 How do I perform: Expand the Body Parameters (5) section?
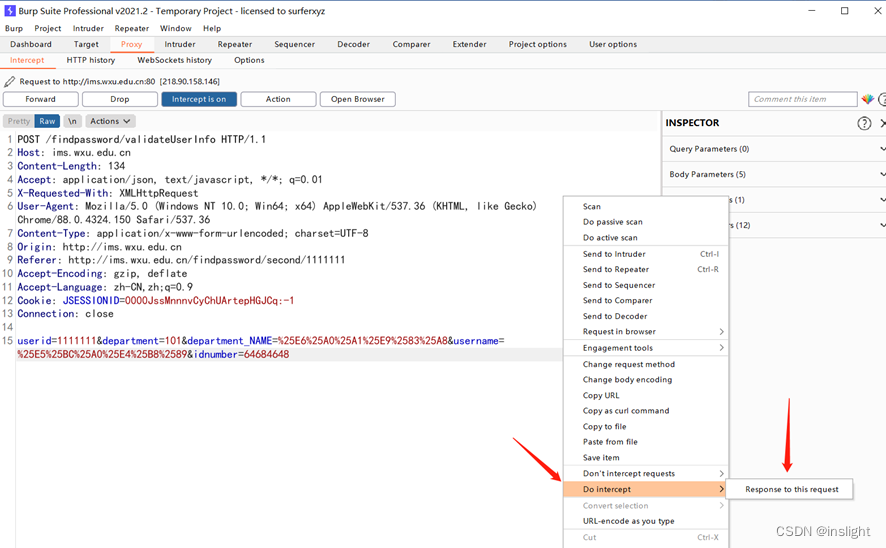pyautogui.click(x=774, y=175)
